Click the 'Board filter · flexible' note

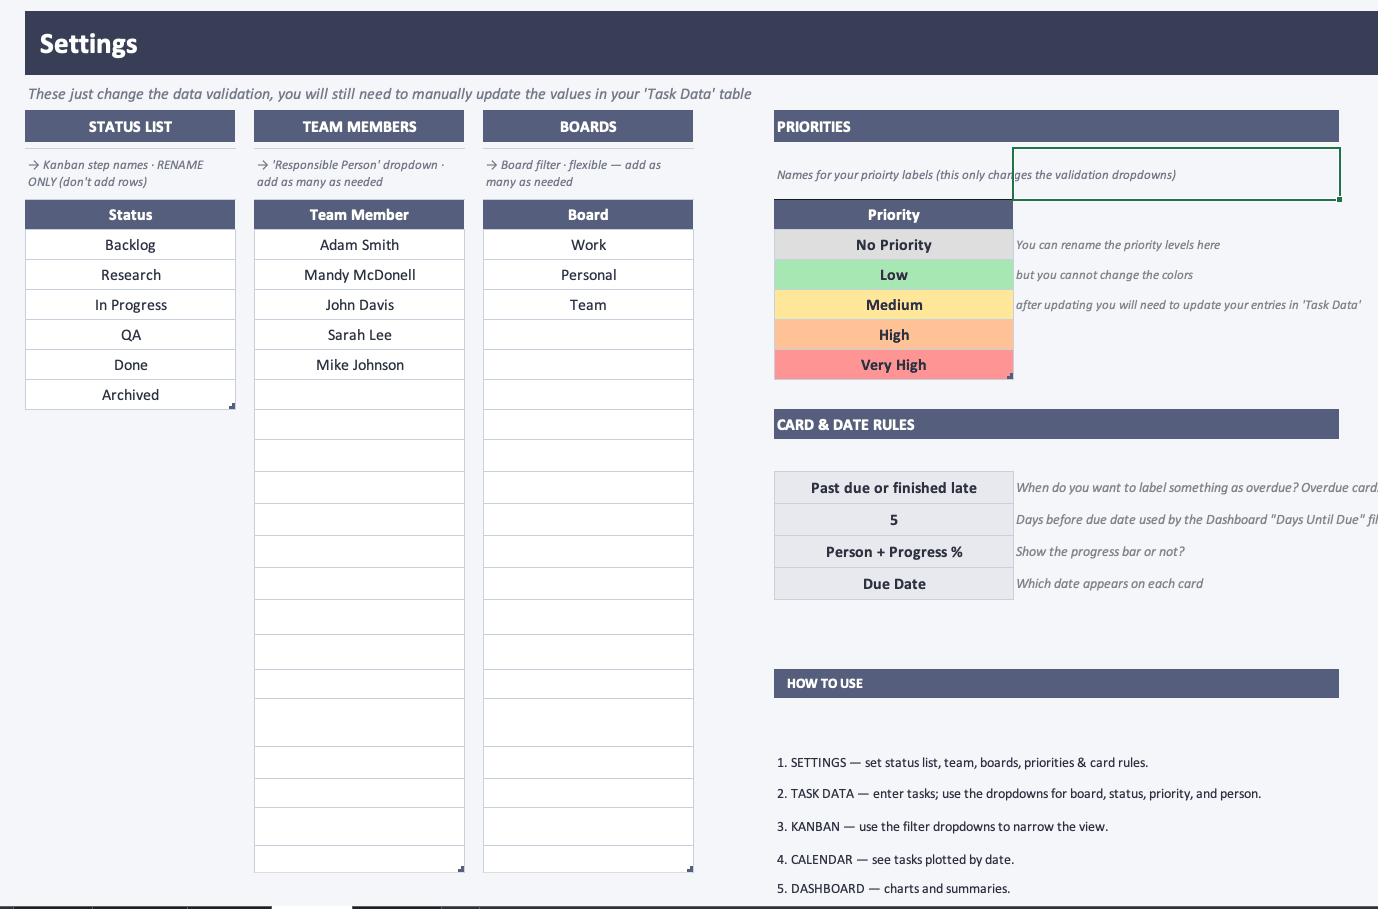coord(574,173)
